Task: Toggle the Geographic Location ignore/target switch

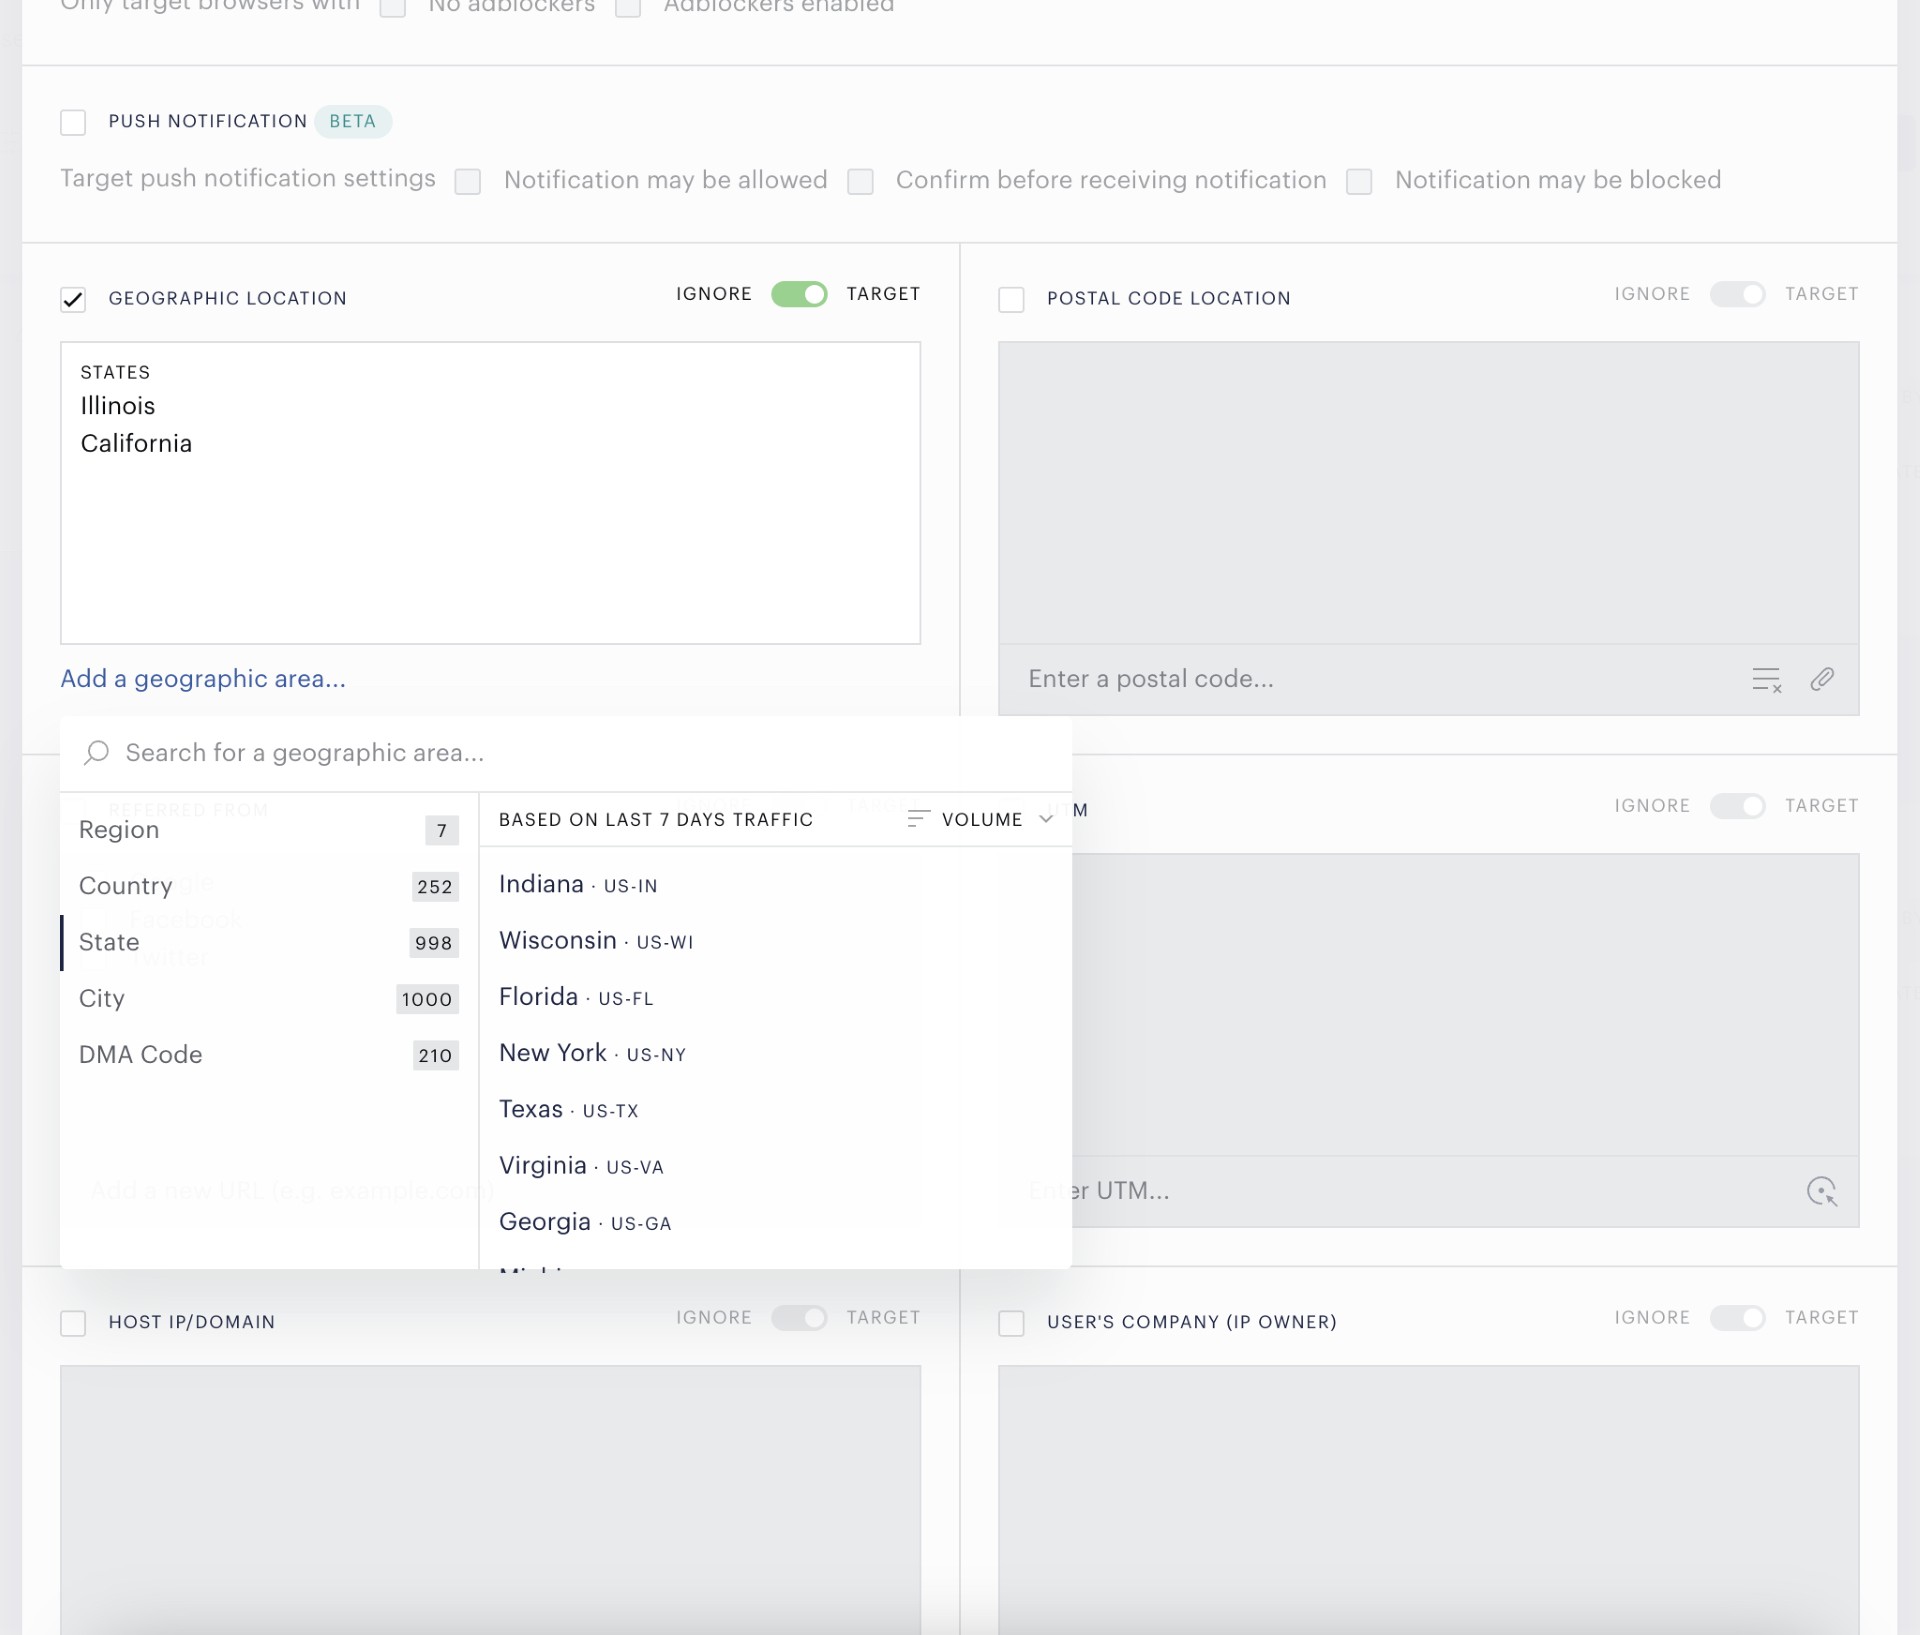Action: click(799, 294)
